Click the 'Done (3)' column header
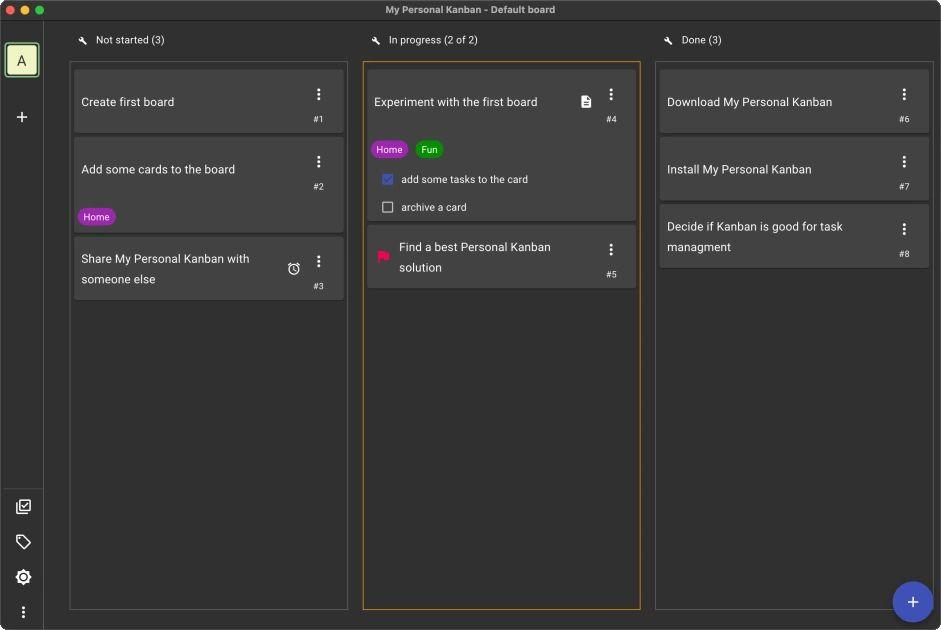Viewport: 941px width, 630px height. [x=702, y=40]
